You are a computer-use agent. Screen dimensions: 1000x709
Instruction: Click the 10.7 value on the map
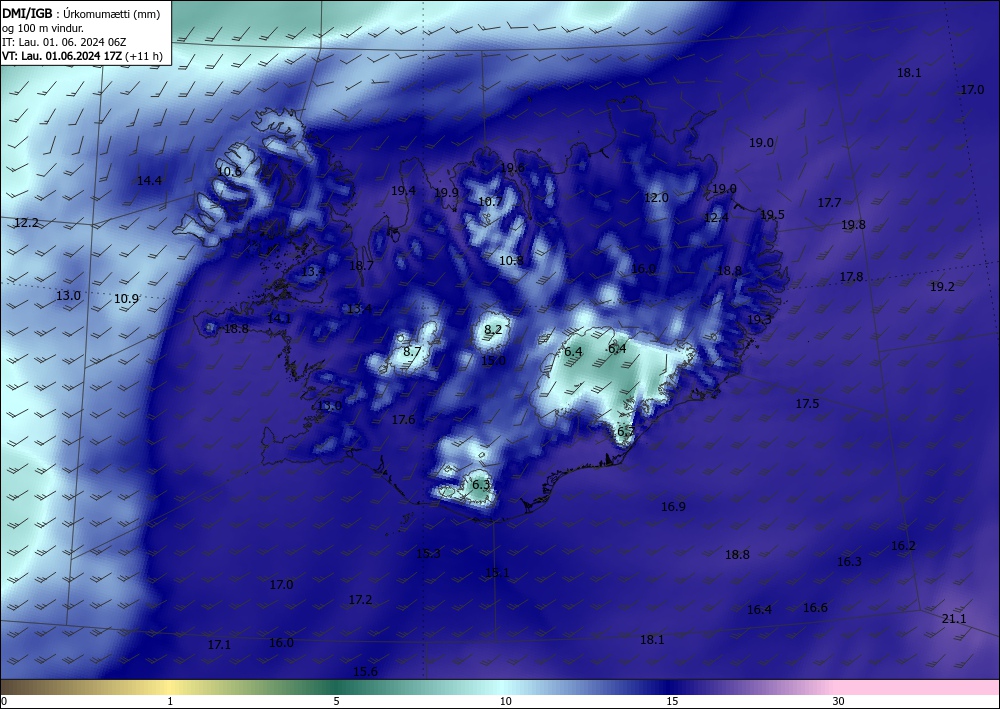click(490, 202)
